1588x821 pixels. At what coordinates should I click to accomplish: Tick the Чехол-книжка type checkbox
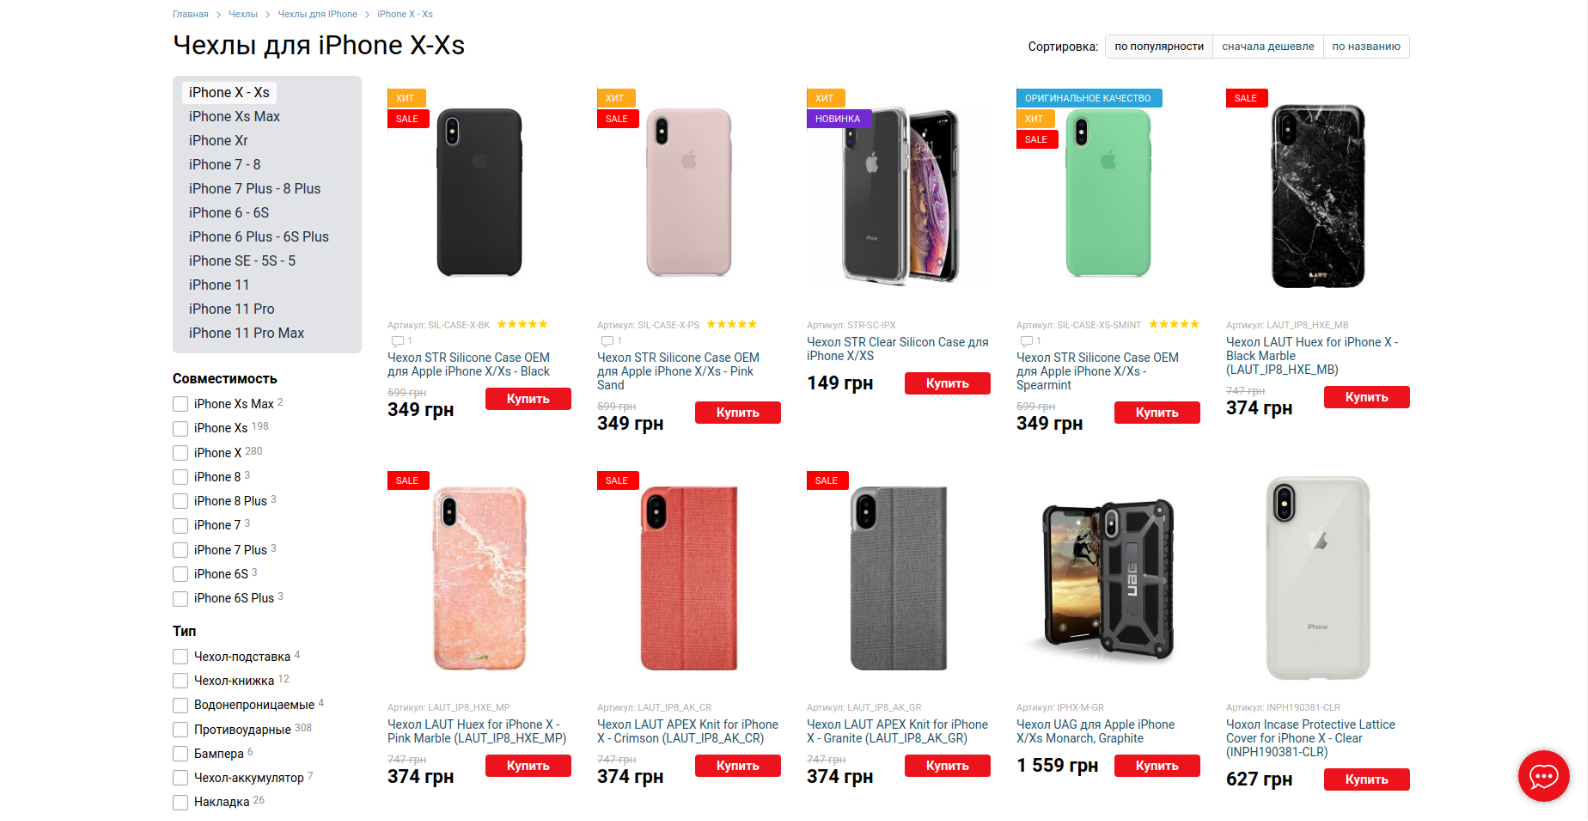tap(180, 681)
